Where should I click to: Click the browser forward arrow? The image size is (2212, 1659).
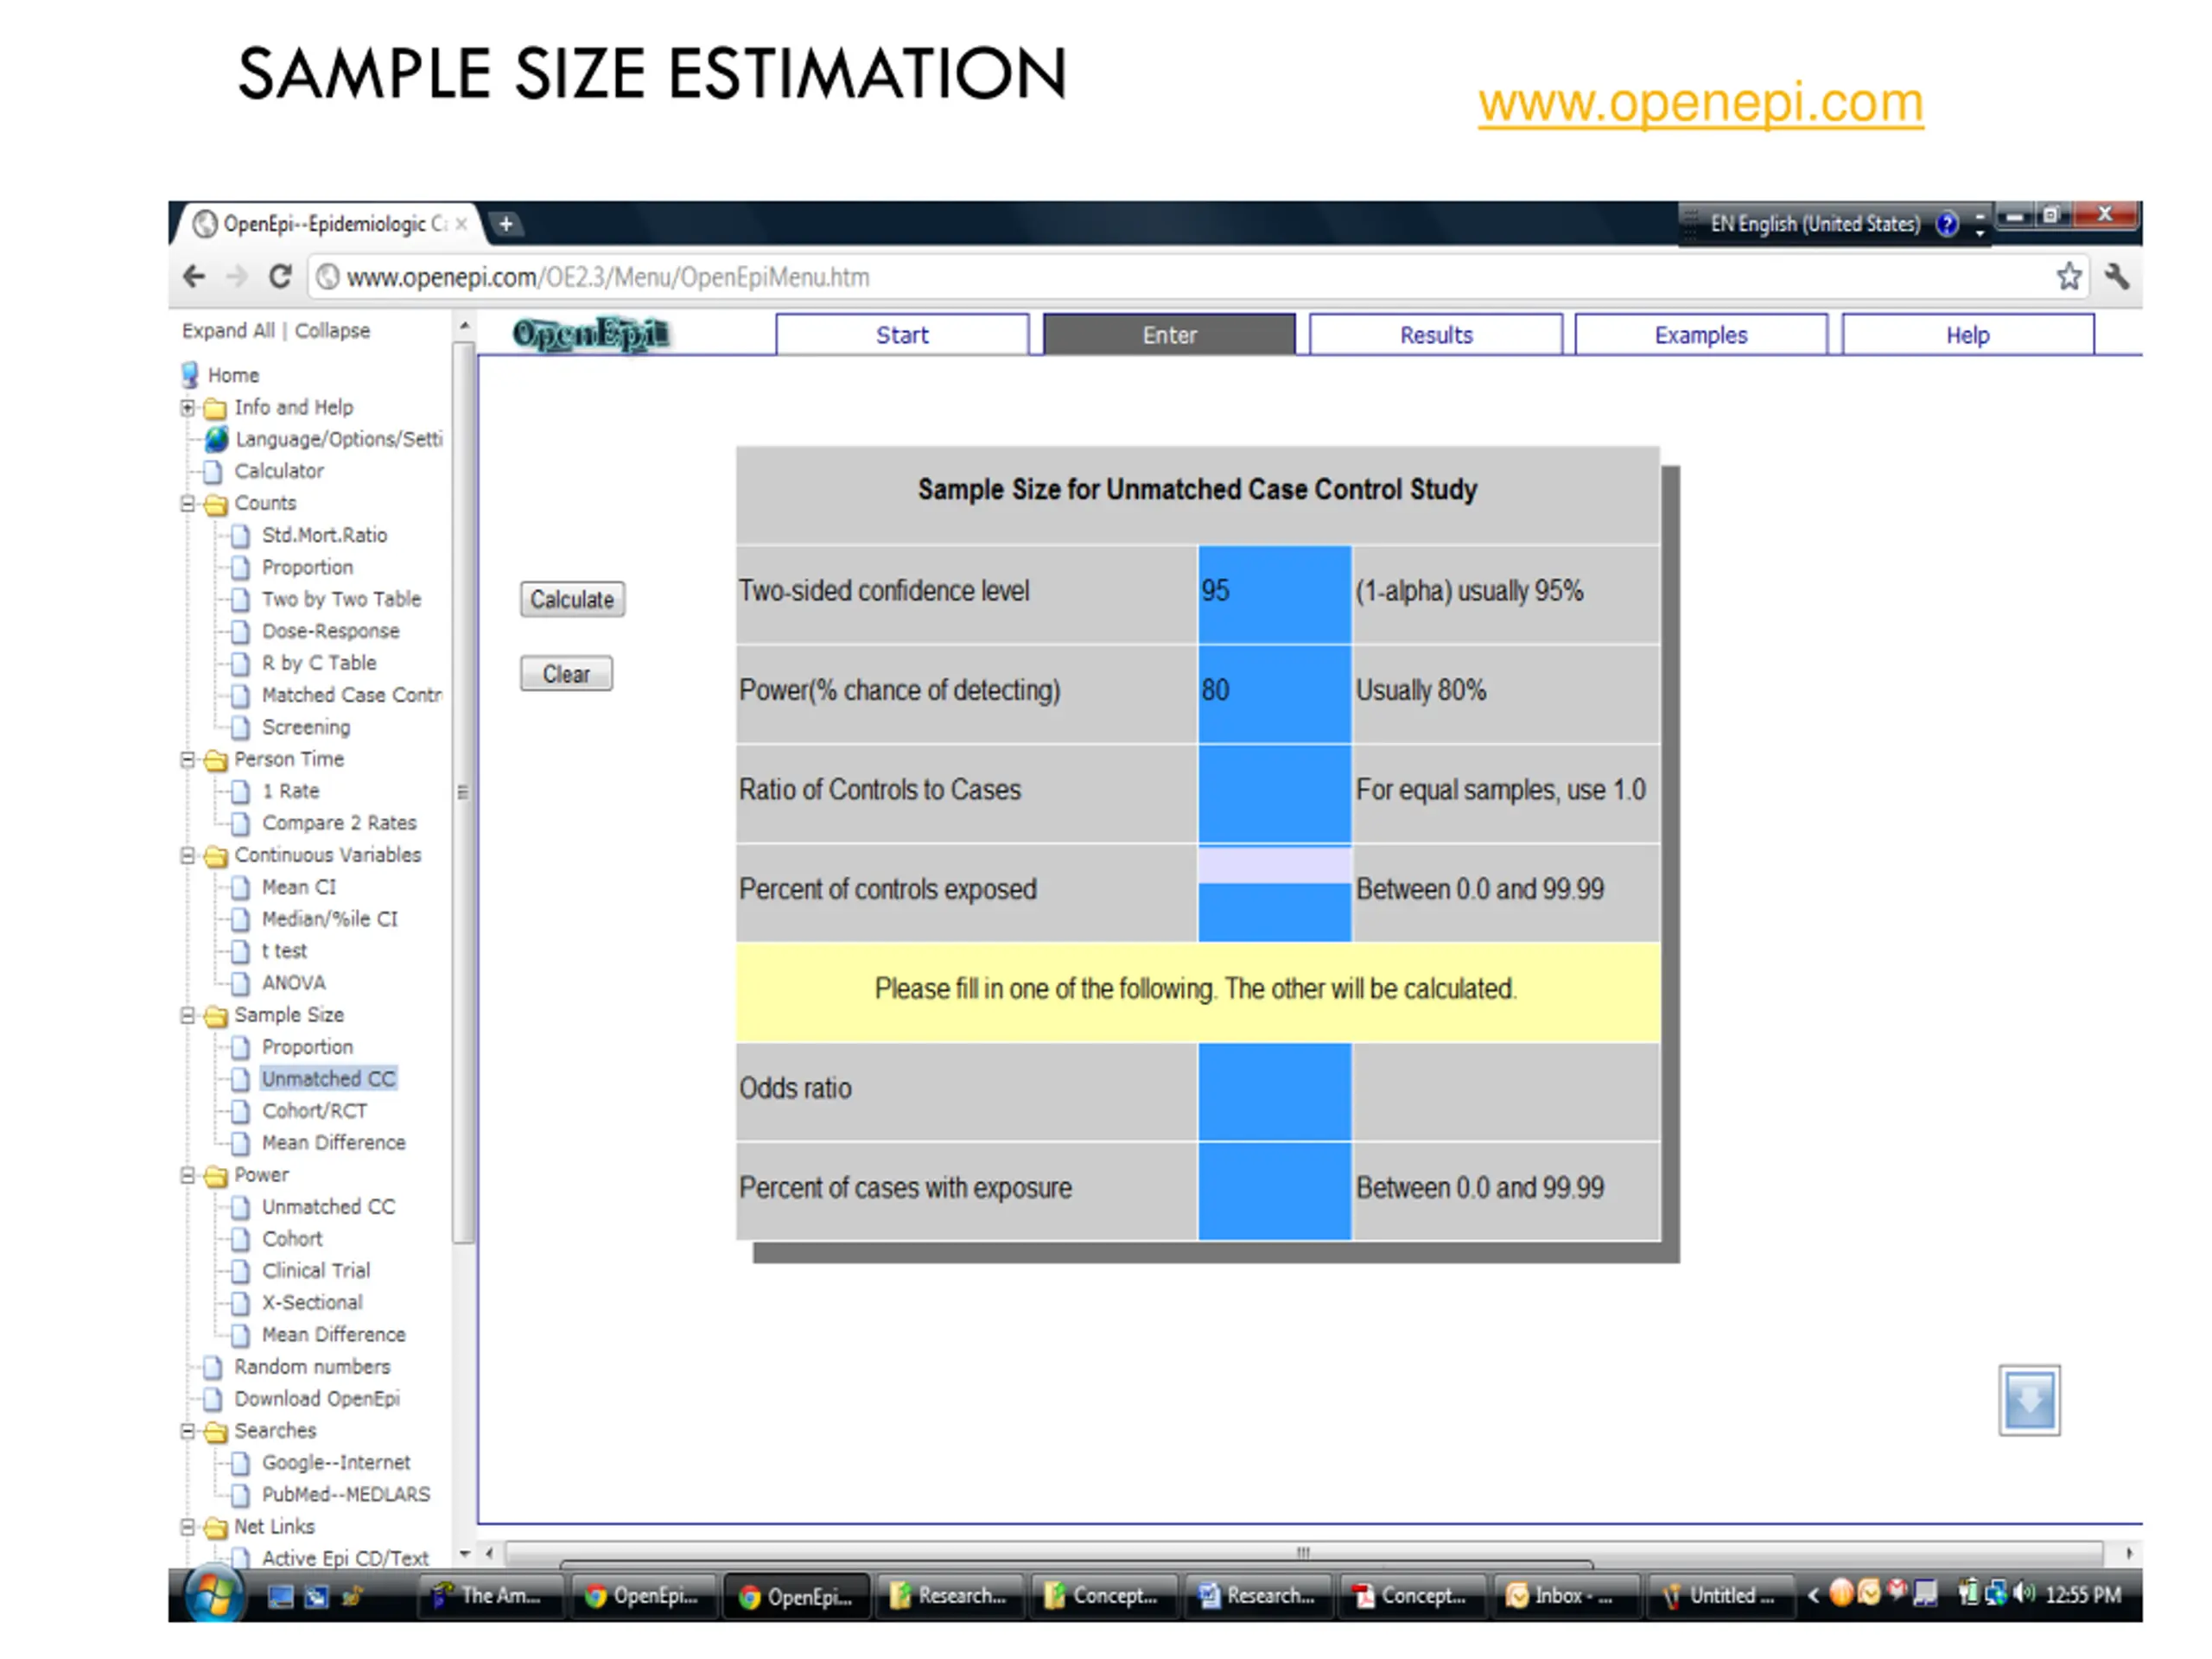(x=236, y=276)
